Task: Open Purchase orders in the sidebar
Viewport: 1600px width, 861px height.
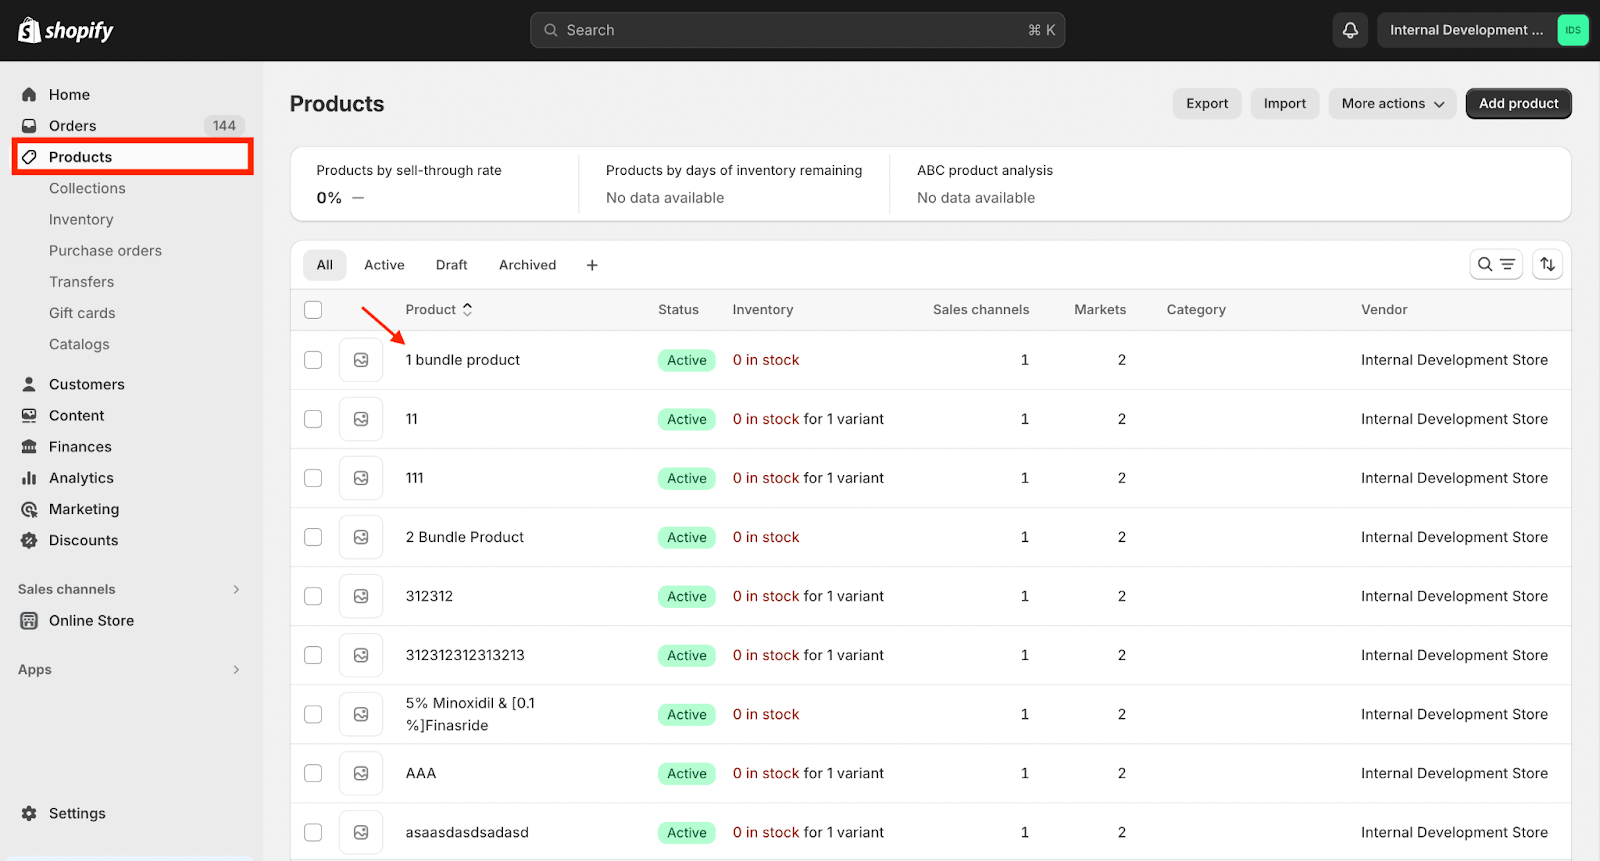Action: (x=105, y=251)
